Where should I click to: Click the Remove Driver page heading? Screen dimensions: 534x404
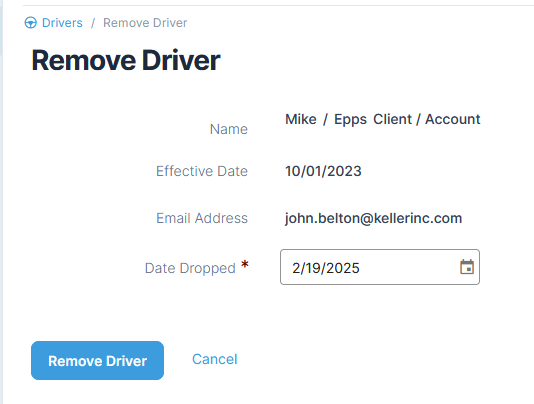(126, 60)
